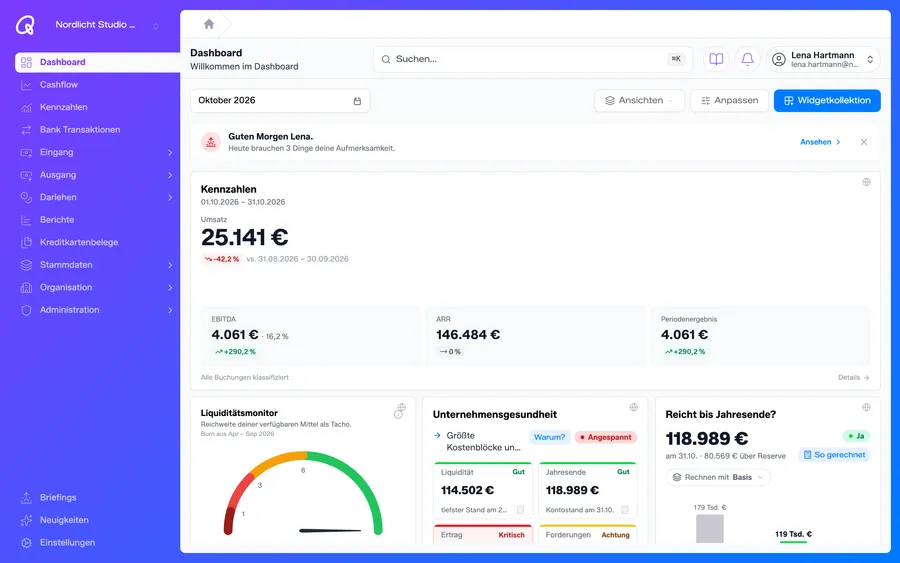
Task: Click the EBITDA 4.061 € tile
Action: pos(310,336)
